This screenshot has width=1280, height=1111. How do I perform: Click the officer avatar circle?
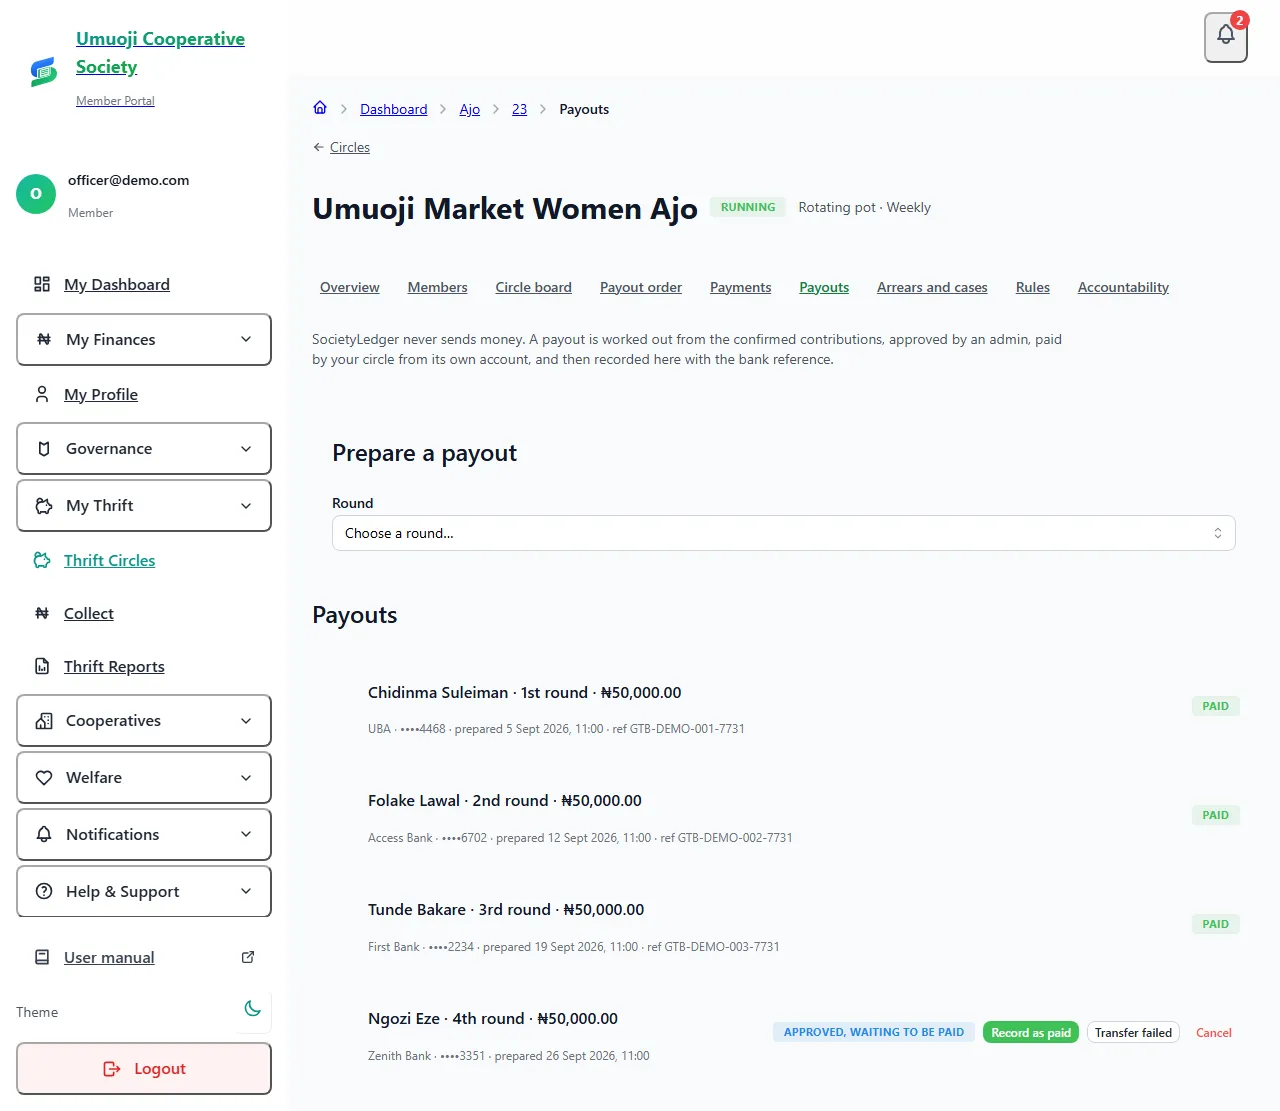point(36,194)
